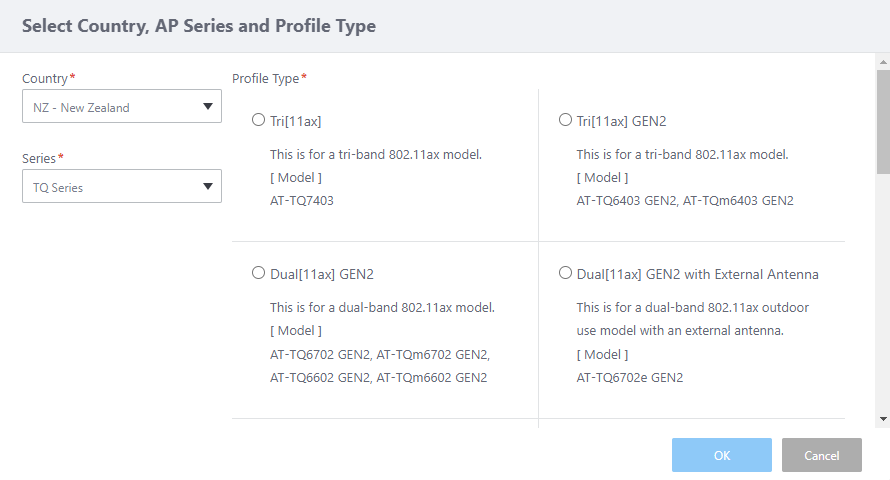Image resolution: width=890 pixels, height=480 pixels.
Task: Click the Series dropdown arrow icon
Action: [208, 186]
